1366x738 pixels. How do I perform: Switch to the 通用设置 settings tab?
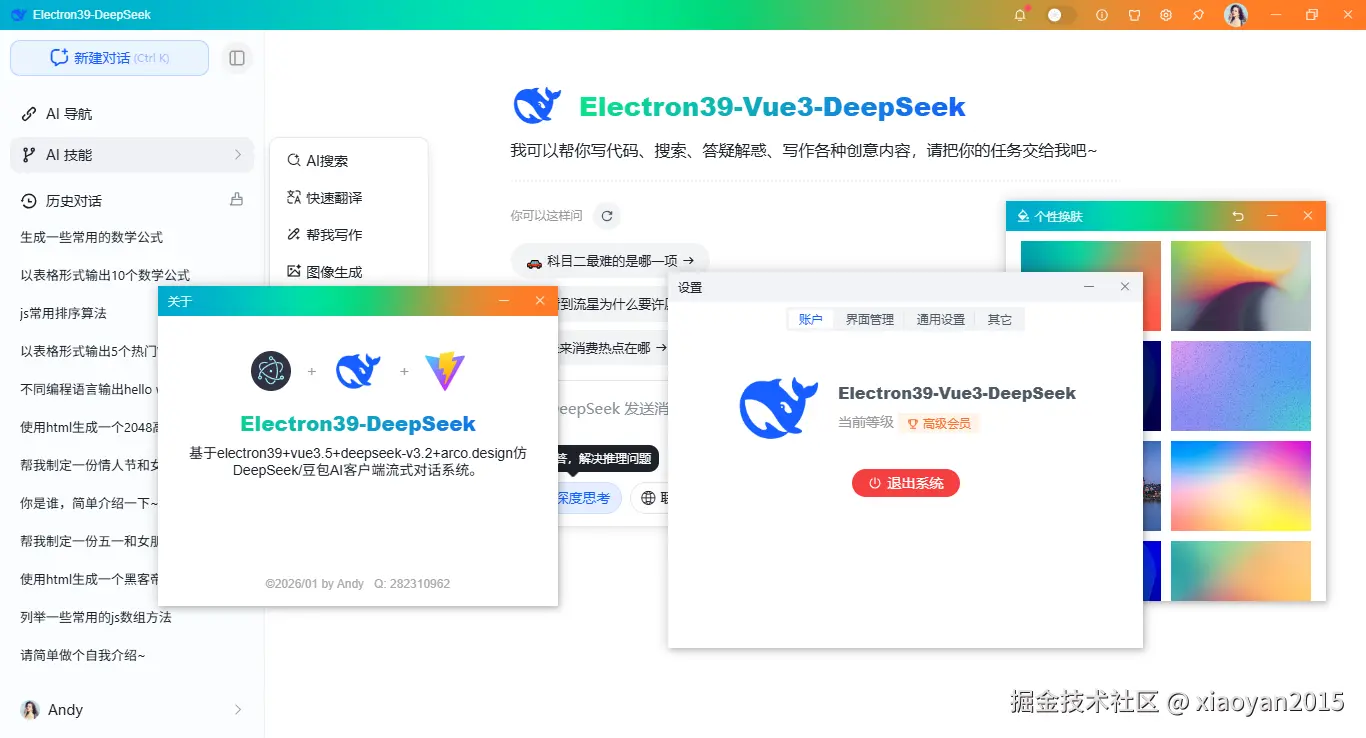click(x=941, y=319)
